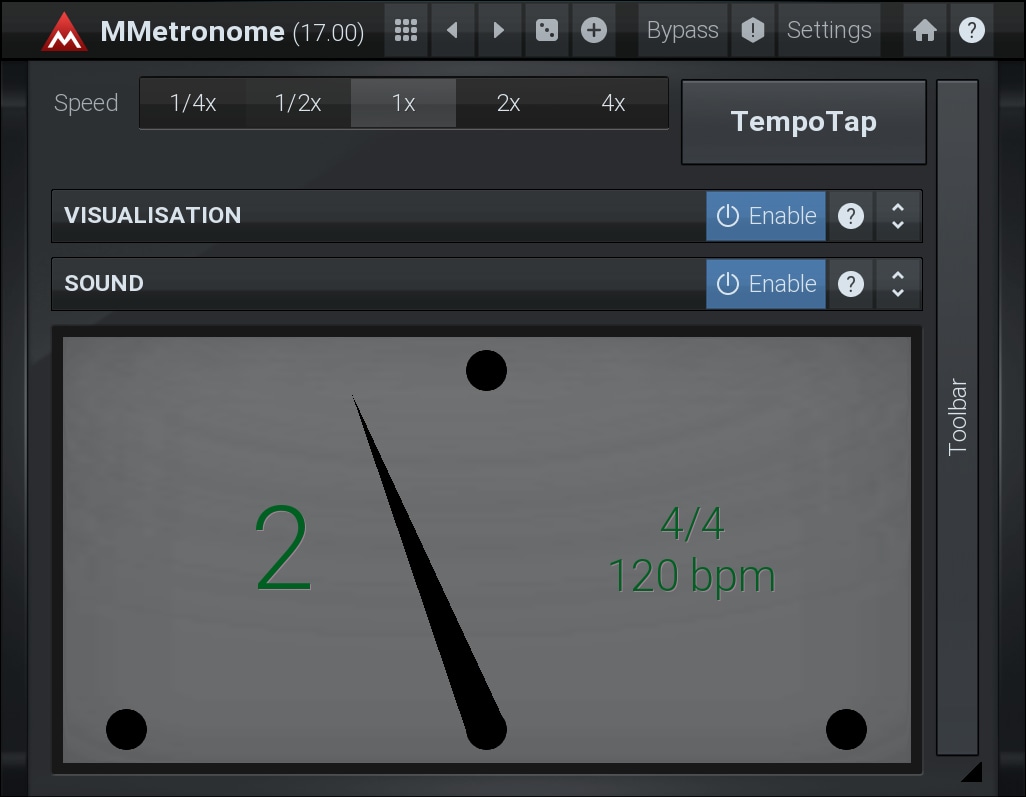
Task: Toggle the Visualisation Enable button
Action: [x=766, y=216]
